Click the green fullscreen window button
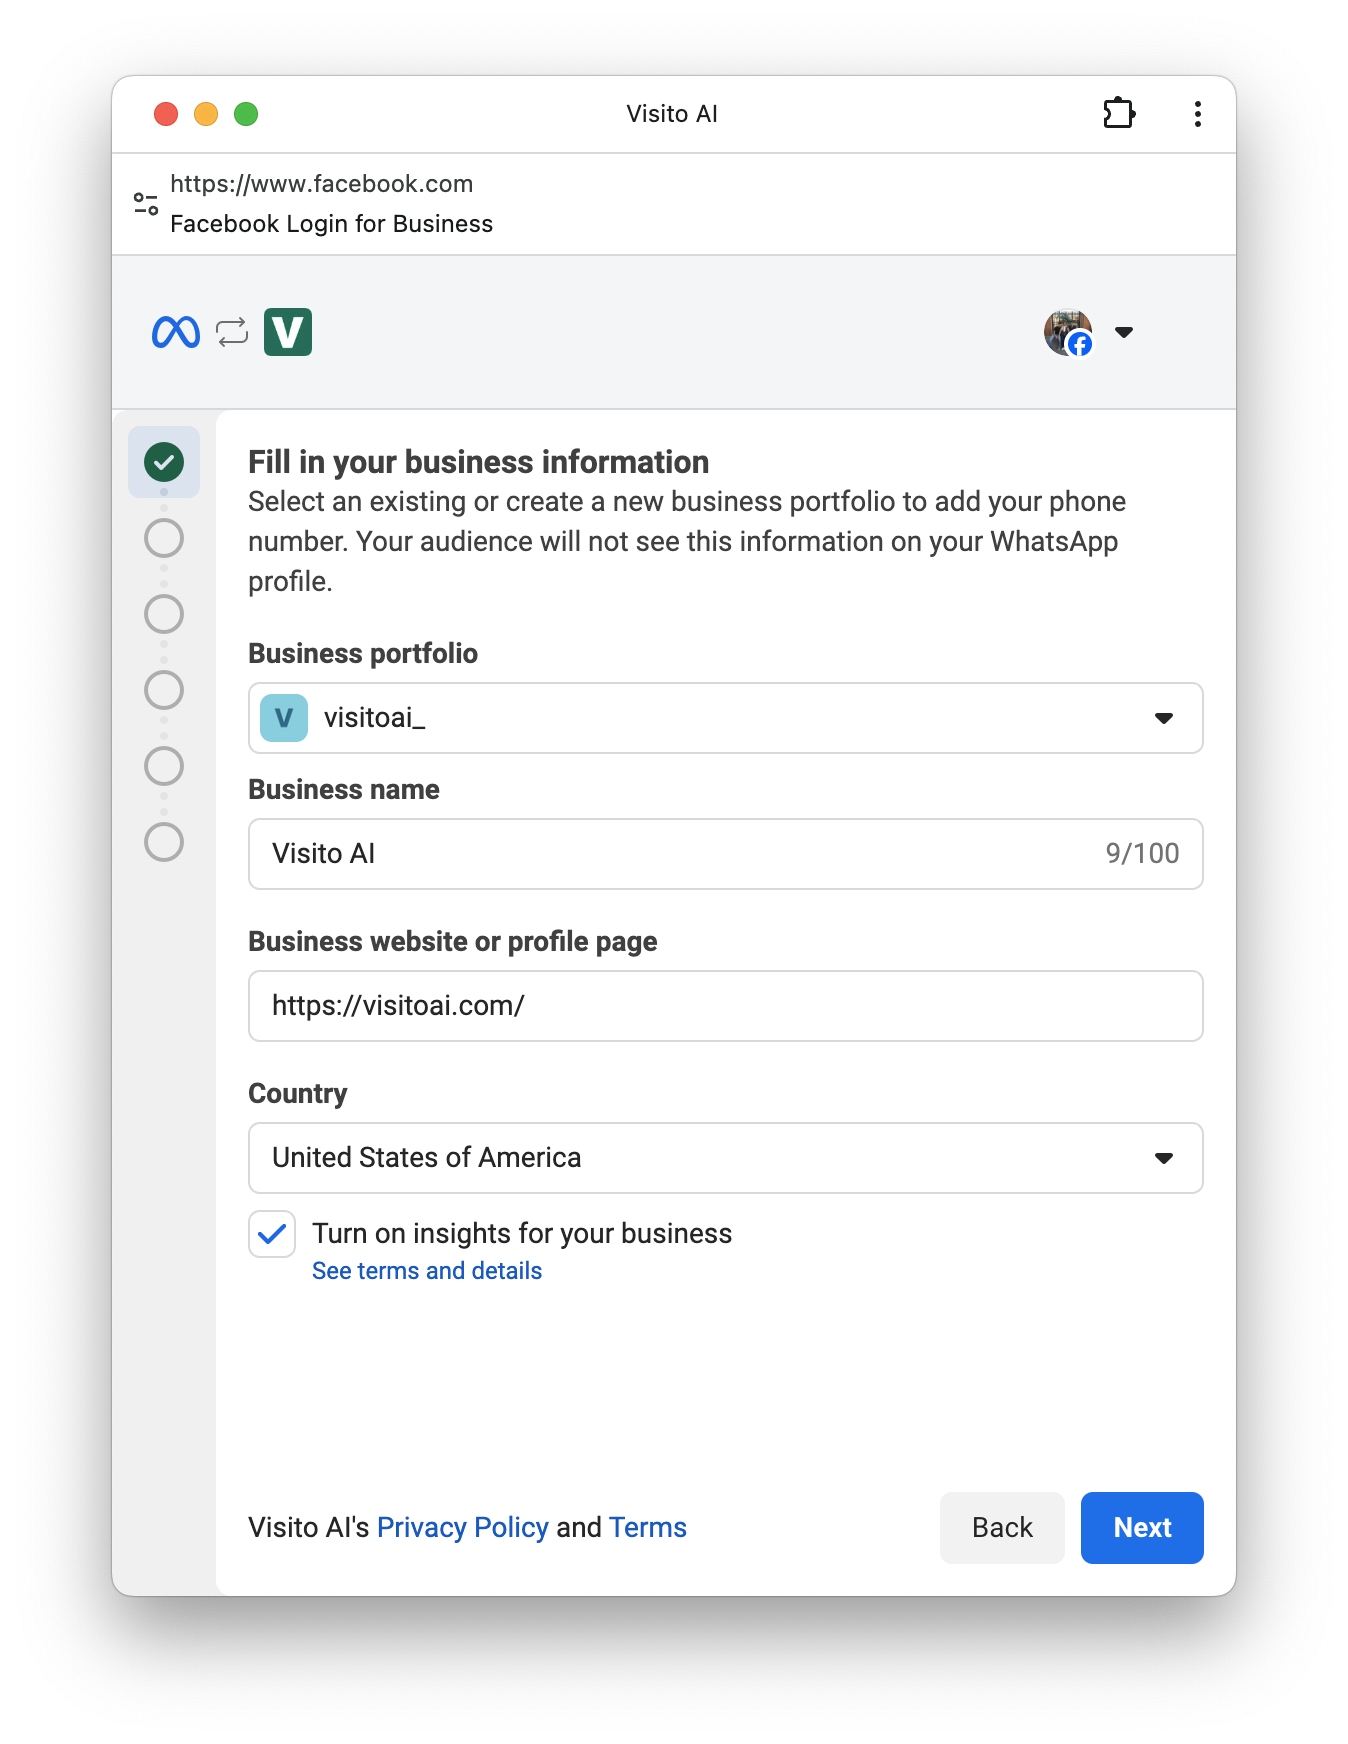 [246, 114]
